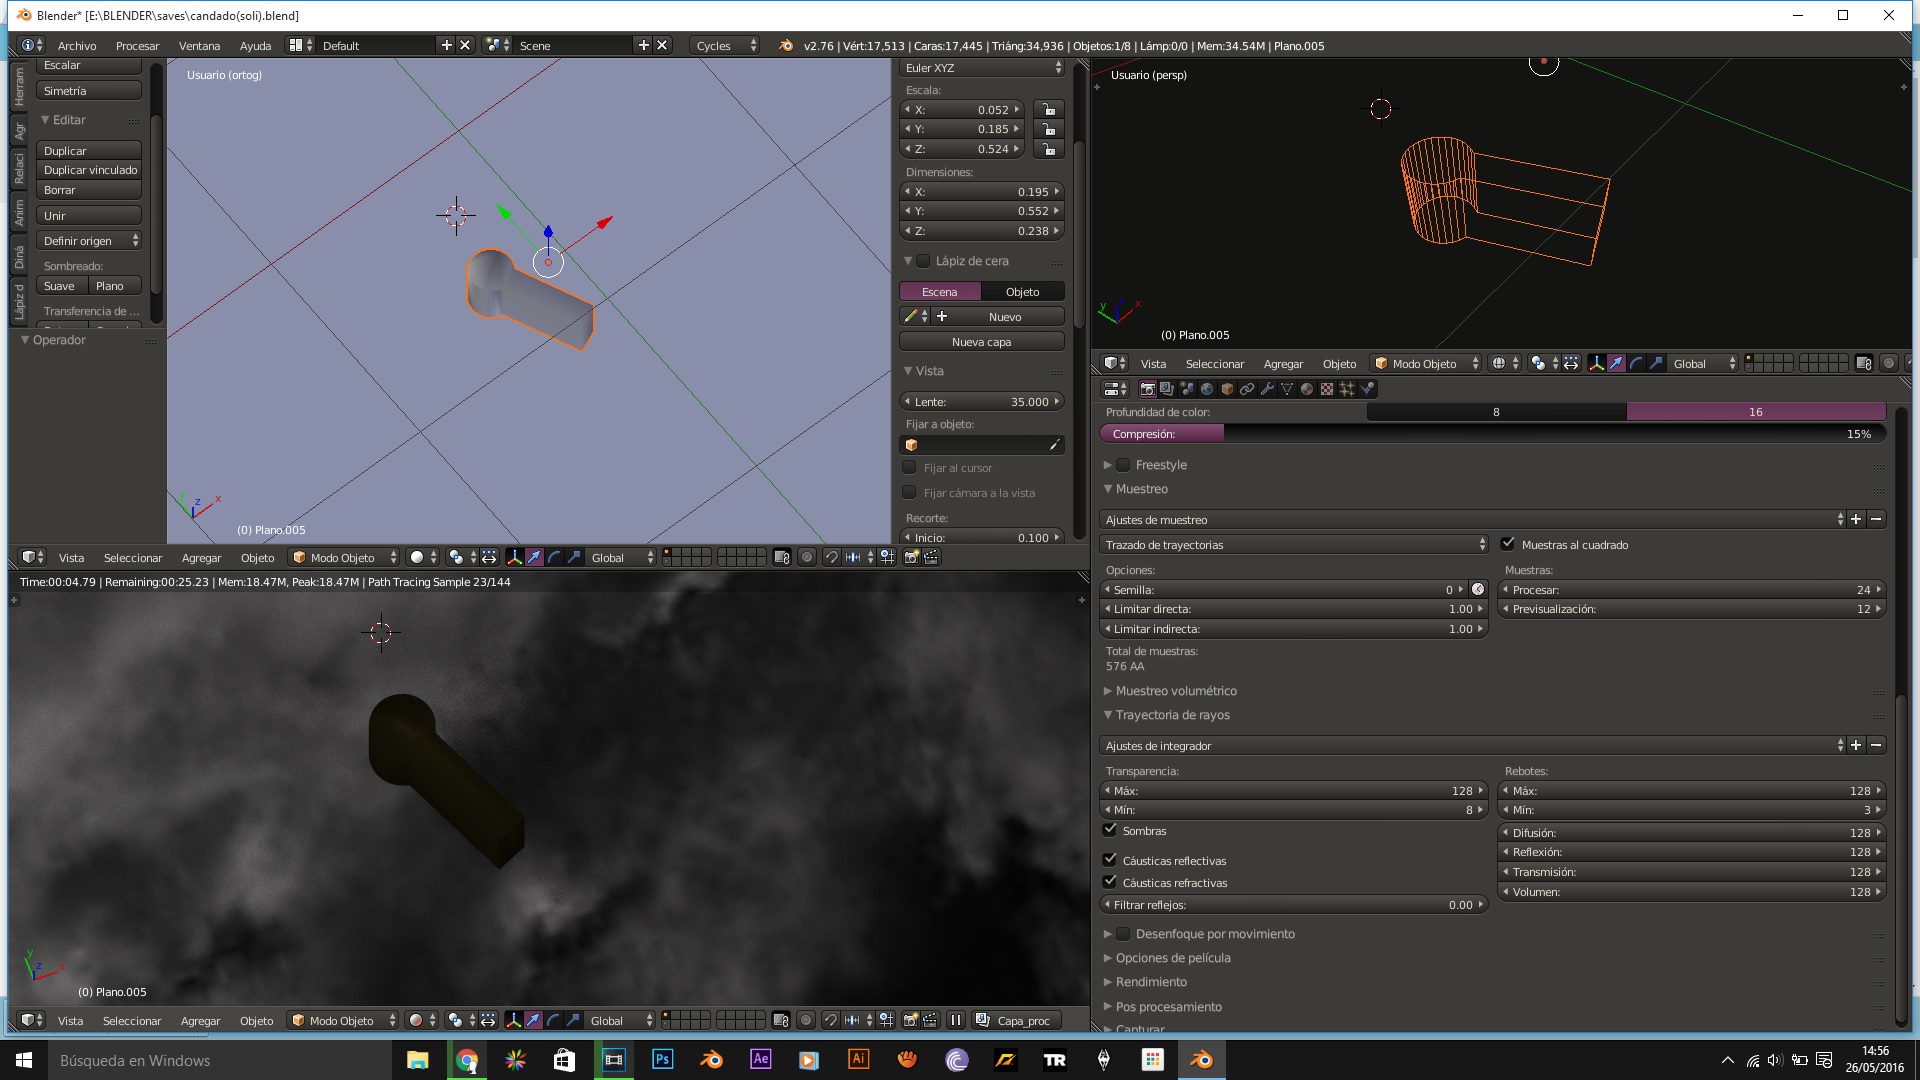Open the Archivo menu
Image resolution: width=1920 pixels, height=1080 pixels.
click(x=77, y=45)
